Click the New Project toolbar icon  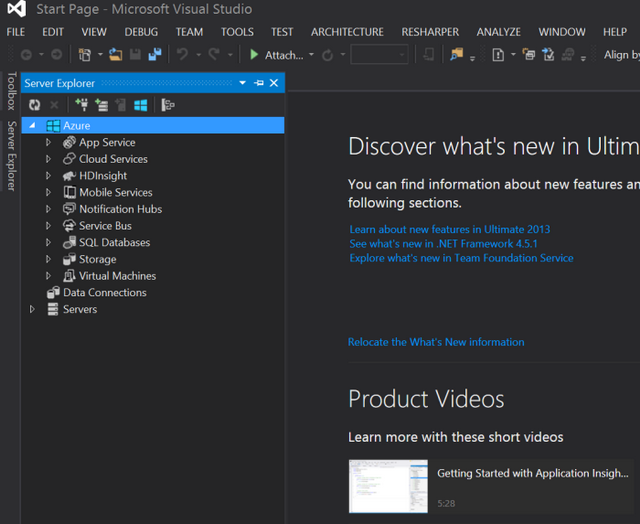(84, 54)
